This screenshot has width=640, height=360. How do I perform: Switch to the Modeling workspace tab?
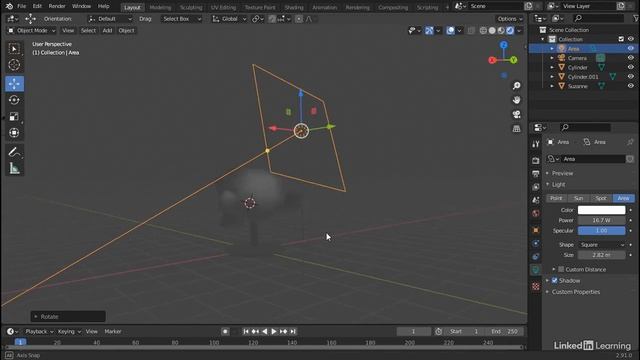coord(160,7)
